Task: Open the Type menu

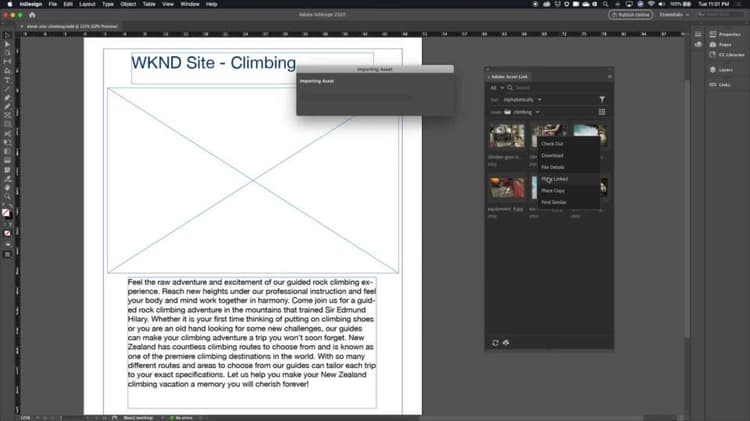Action: click(x=108, y=4)
